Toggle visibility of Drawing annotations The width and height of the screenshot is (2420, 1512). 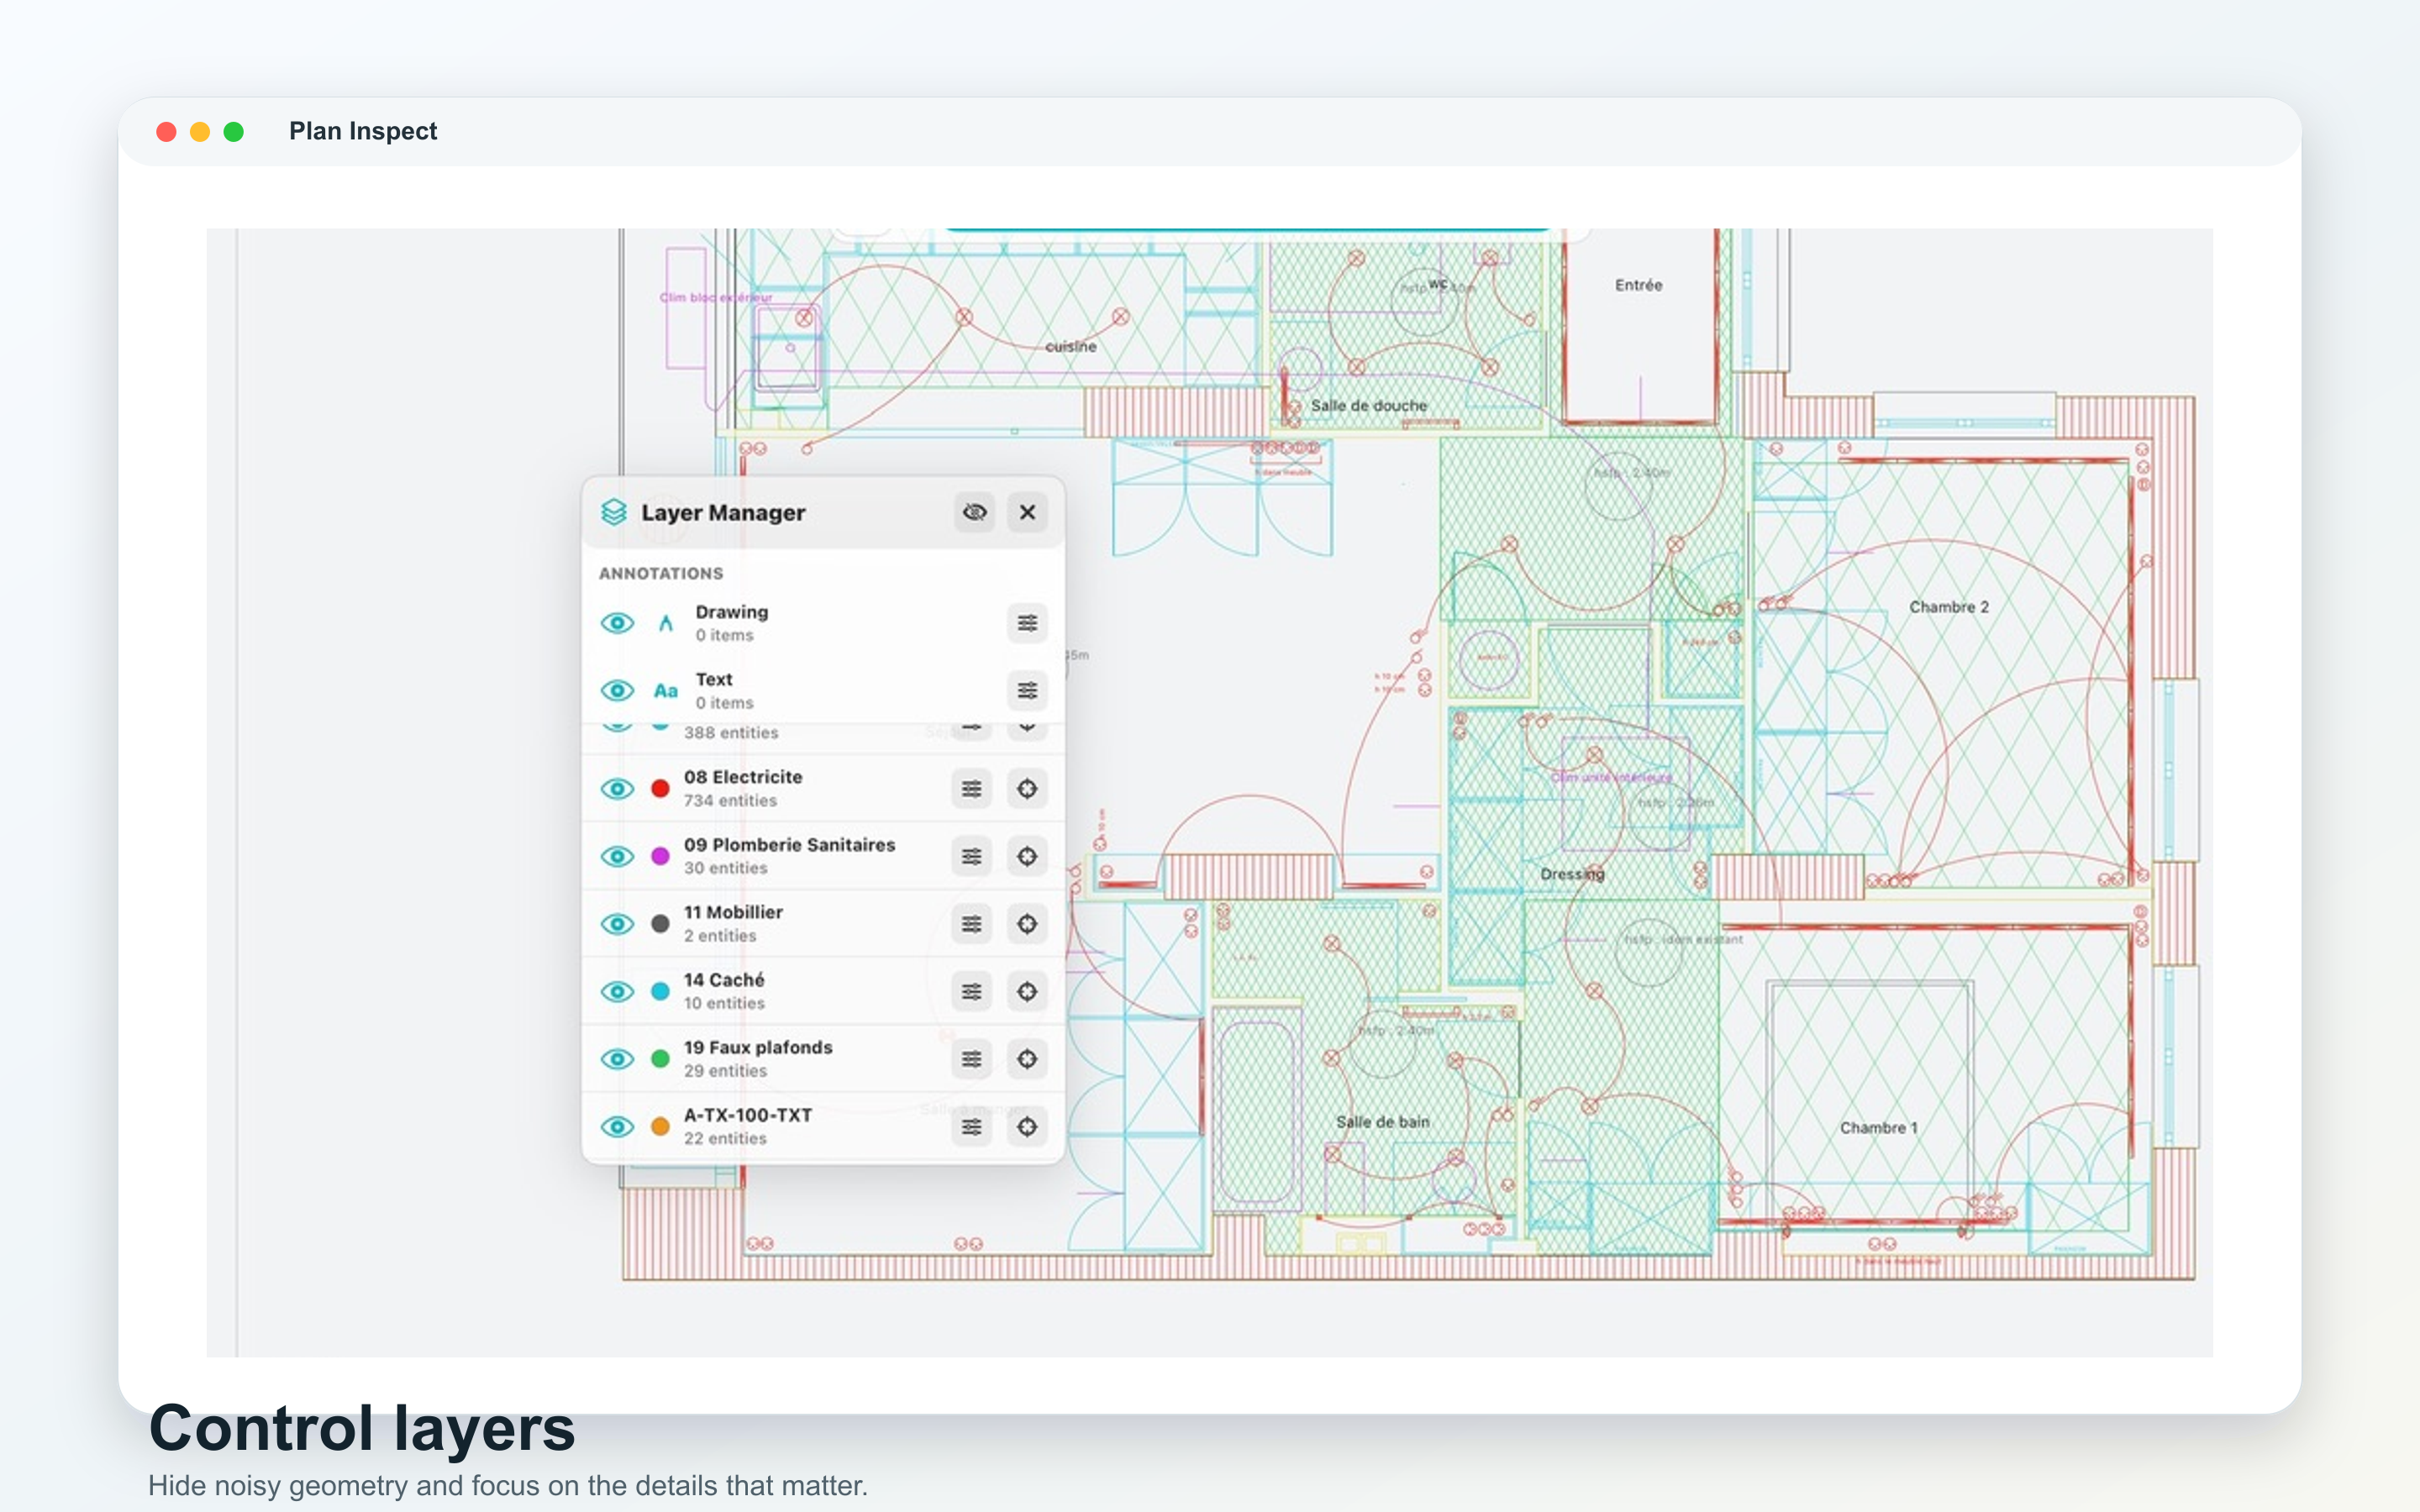click(618, 623)
